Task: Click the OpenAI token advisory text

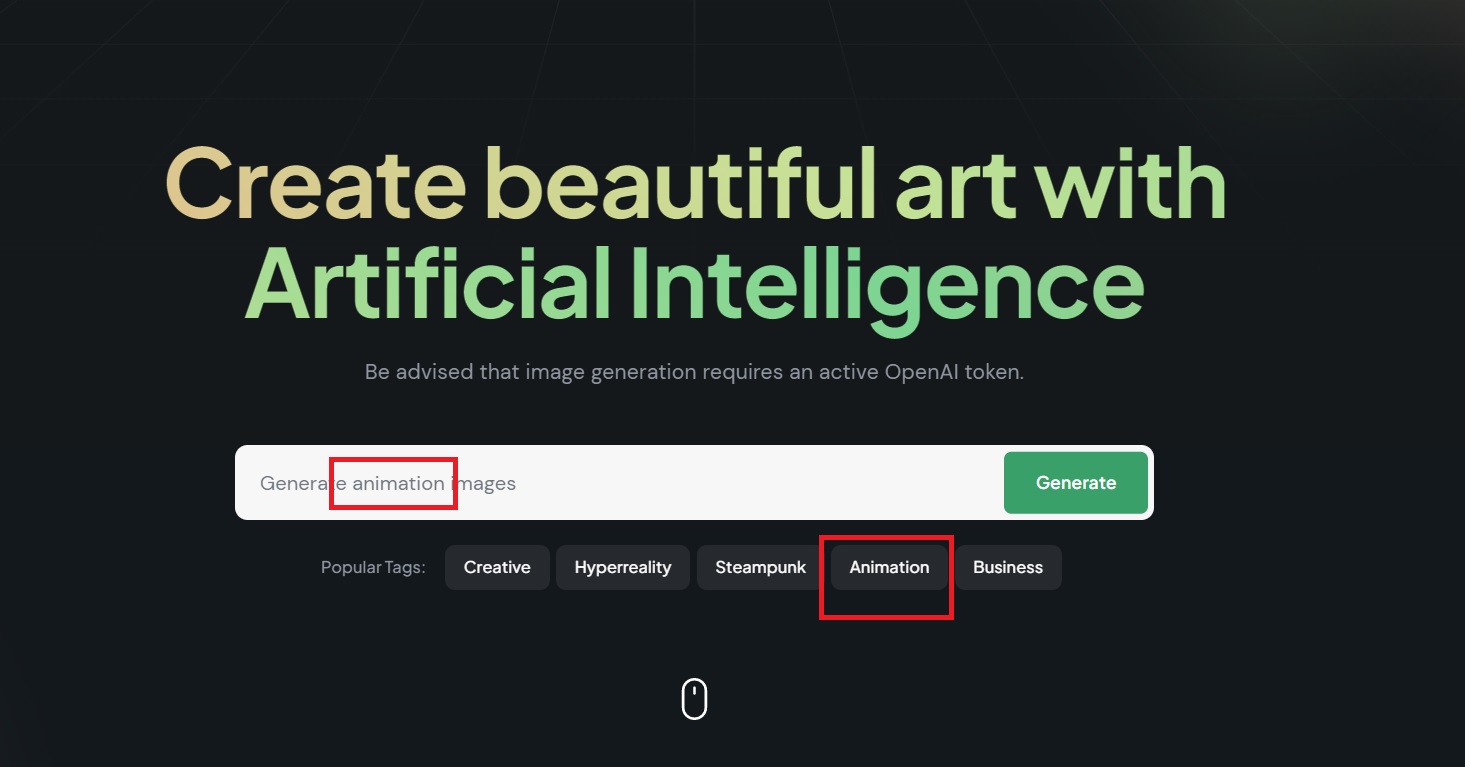Action: 694,372
